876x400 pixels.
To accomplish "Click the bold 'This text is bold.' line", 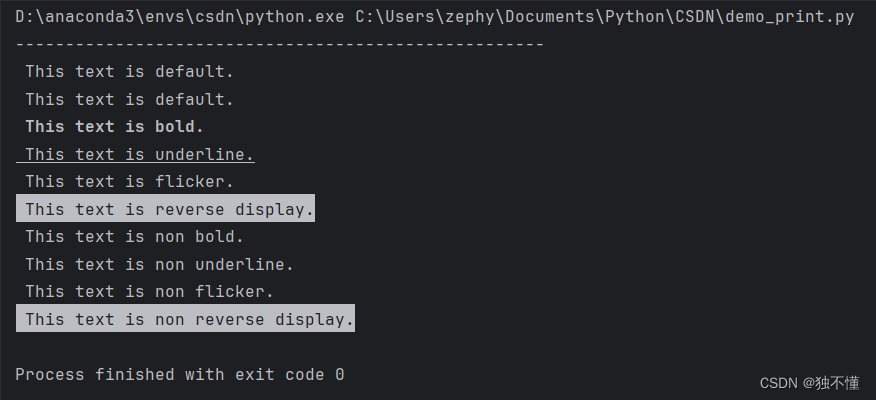I will click(x=114, y=127).
